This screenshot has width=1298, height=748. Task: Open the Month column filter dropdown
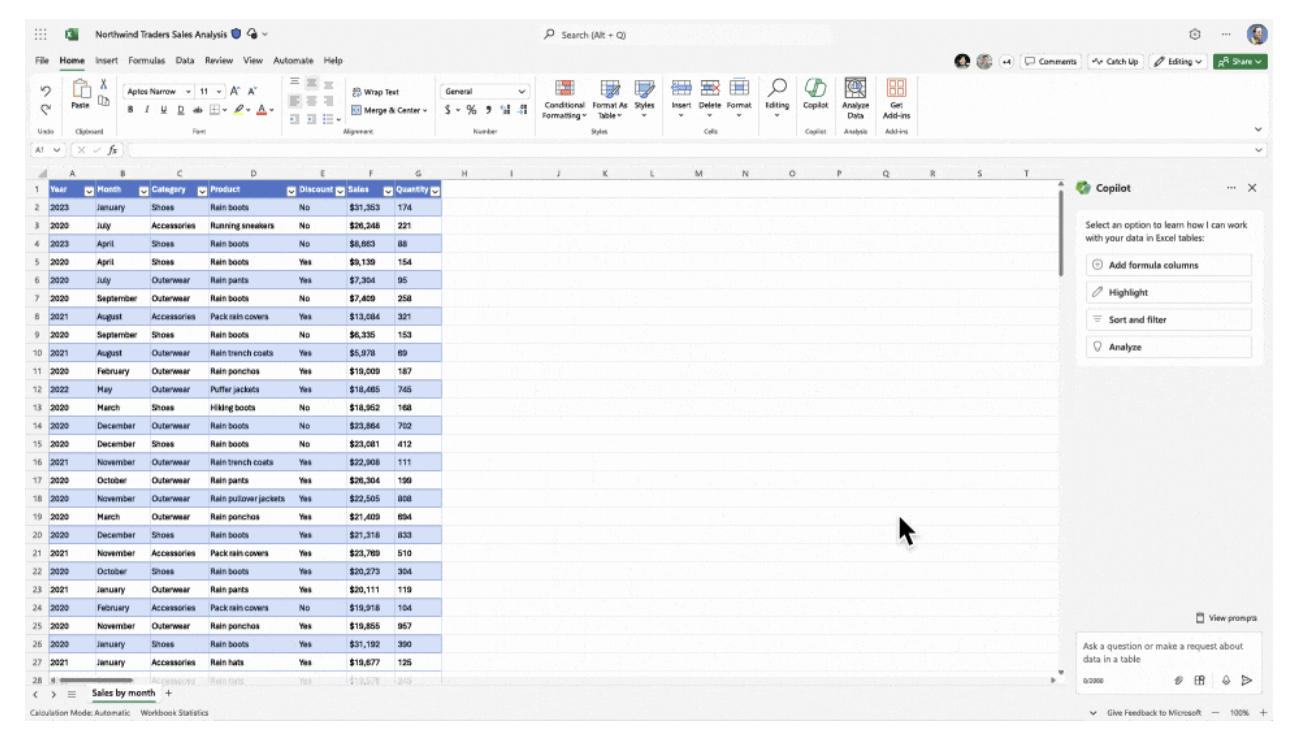coord(143,189)
